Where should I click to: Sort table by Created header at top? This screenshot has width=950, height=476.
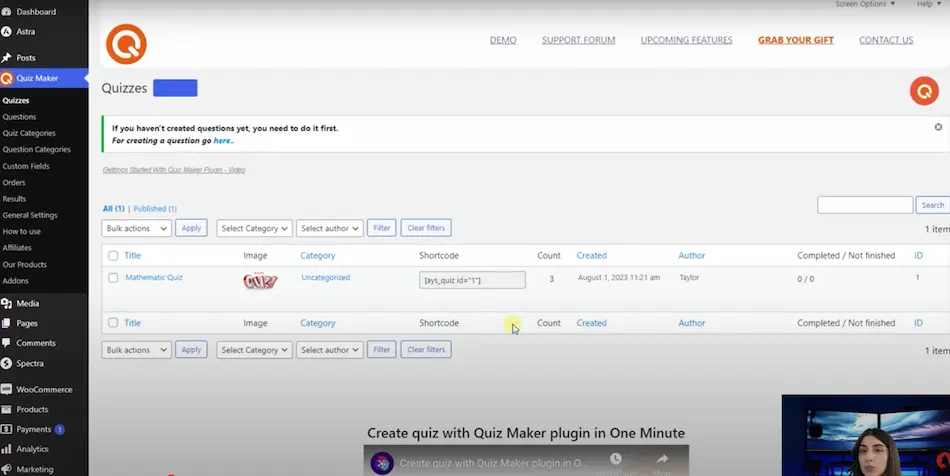[591, 256]
